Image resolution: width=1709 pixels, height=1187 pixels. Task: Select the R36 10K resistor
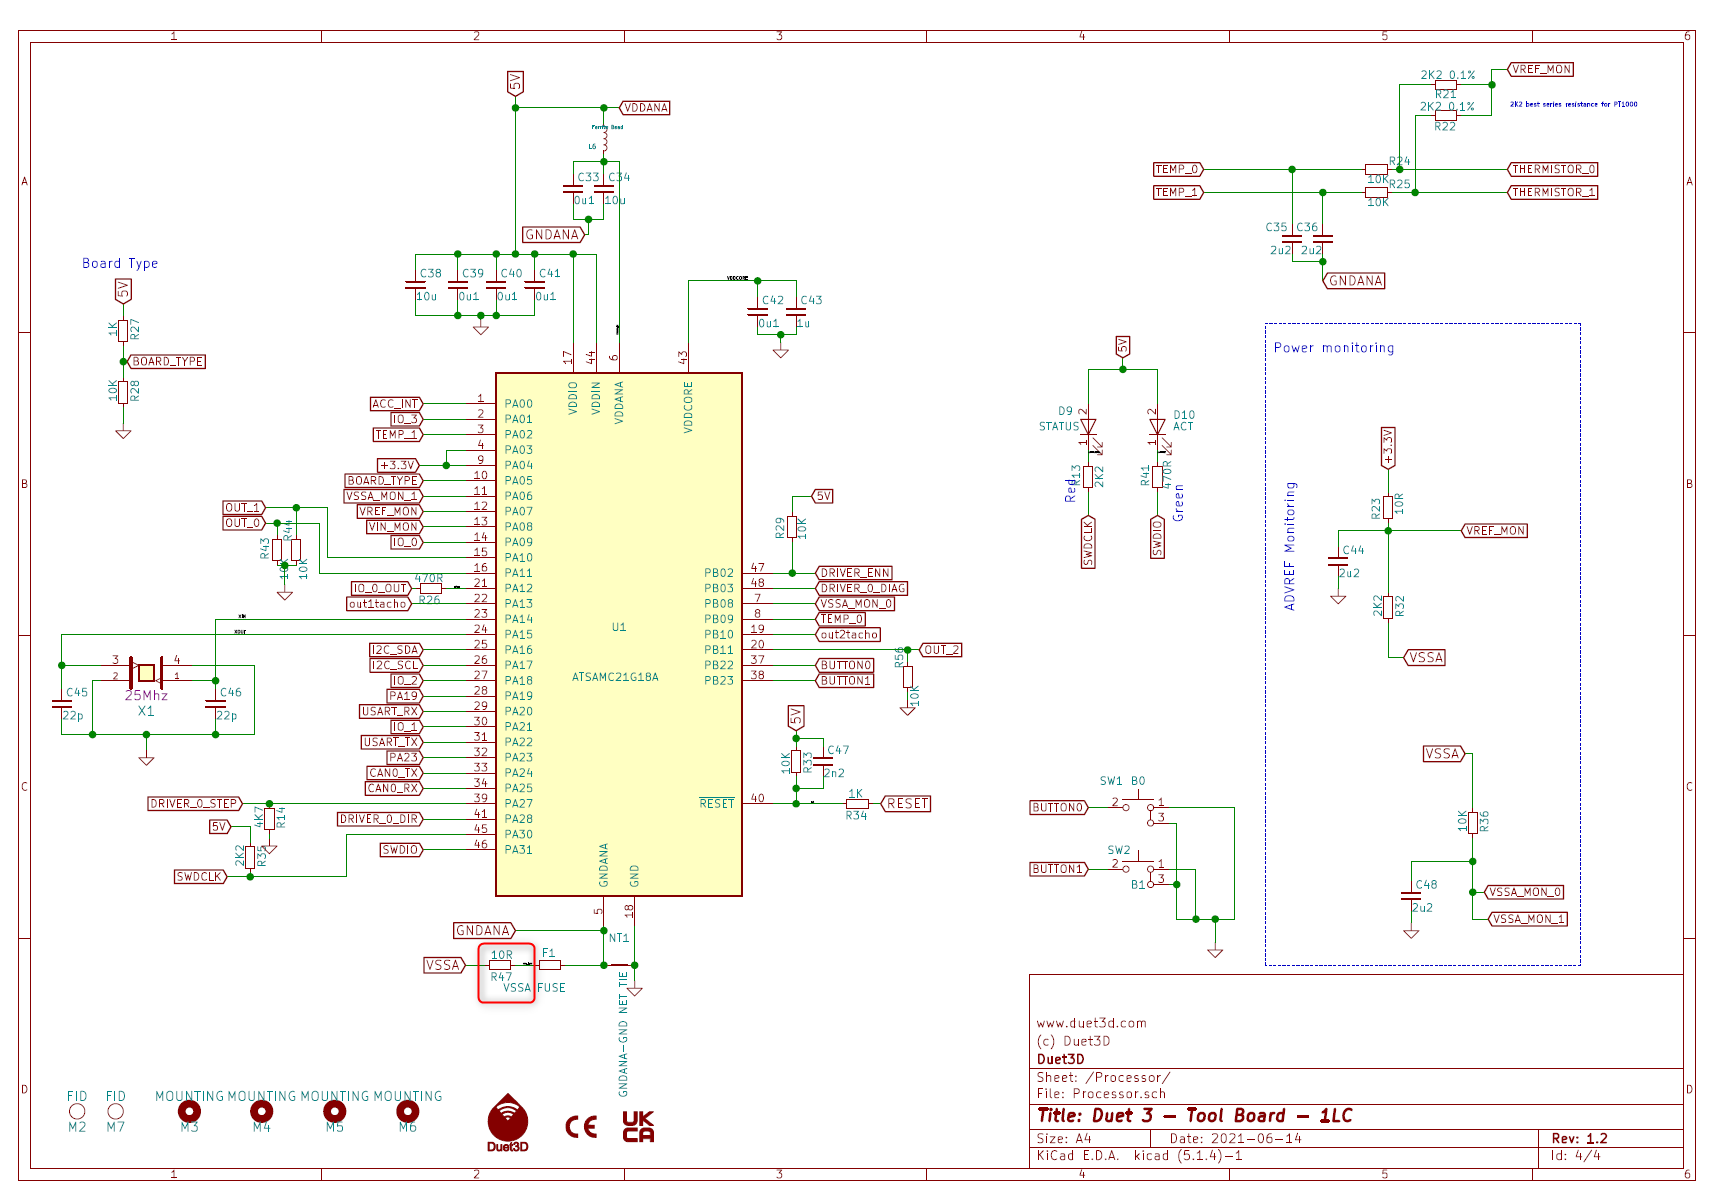point(1472,822)
